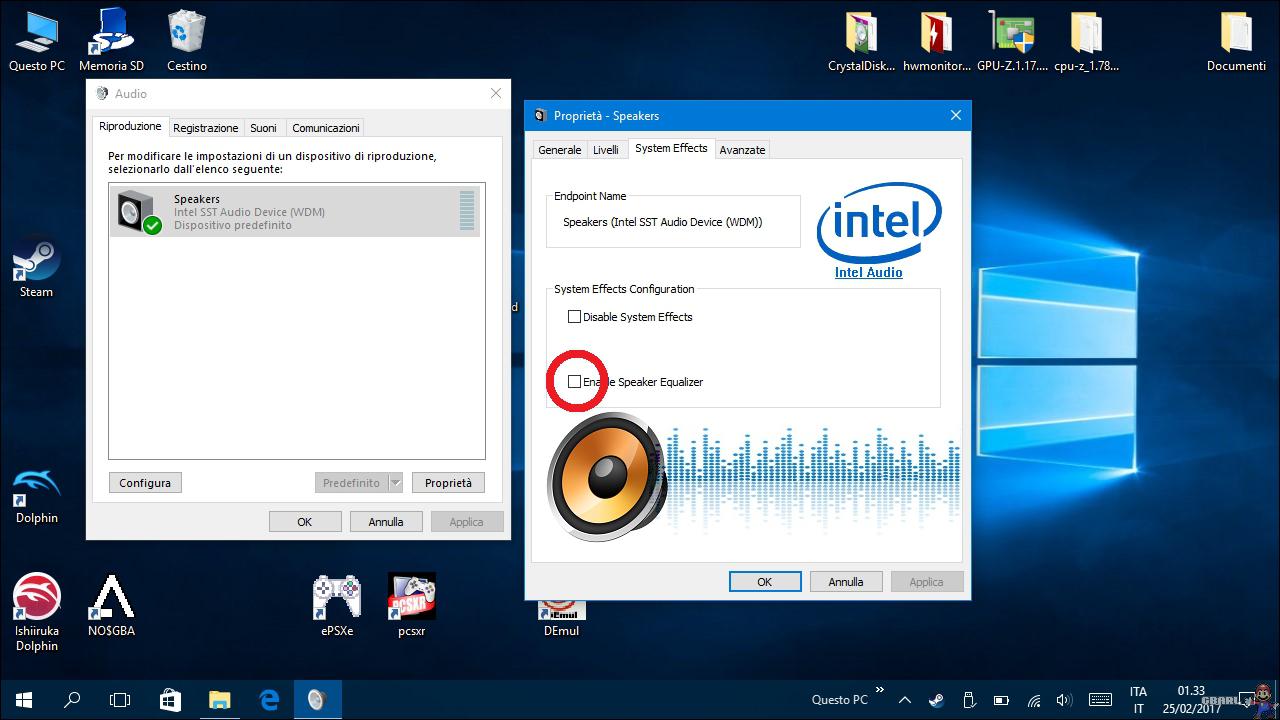Viewport: 1280px width, 720px height.
Task: Open the volume control in the tray
Action: tap(1065, 700)
